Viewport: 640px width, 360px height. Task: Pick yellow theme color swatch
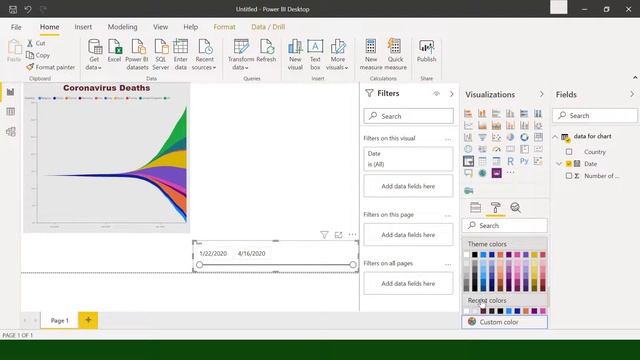pos(534,255)
